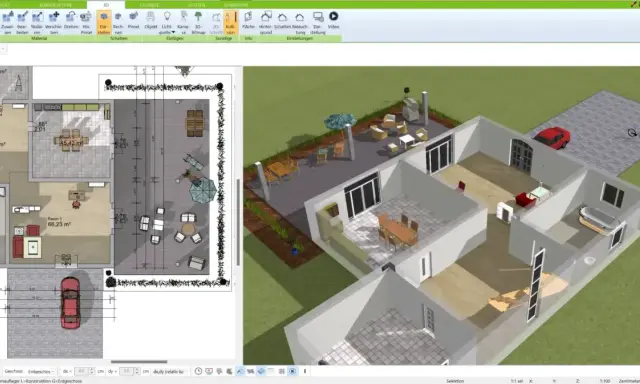Click the 3D-Schnitt icon

(x=216, y=18)
